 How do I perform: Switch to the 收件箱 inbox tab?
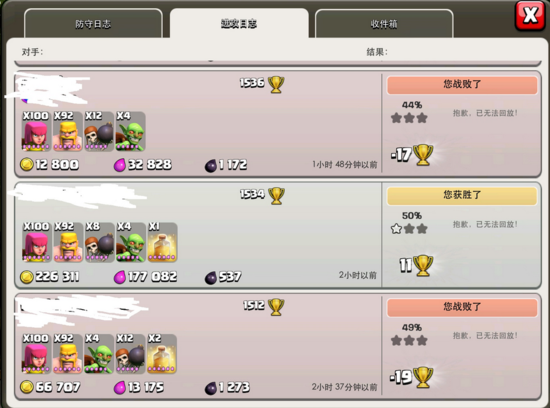coord(384,24)
